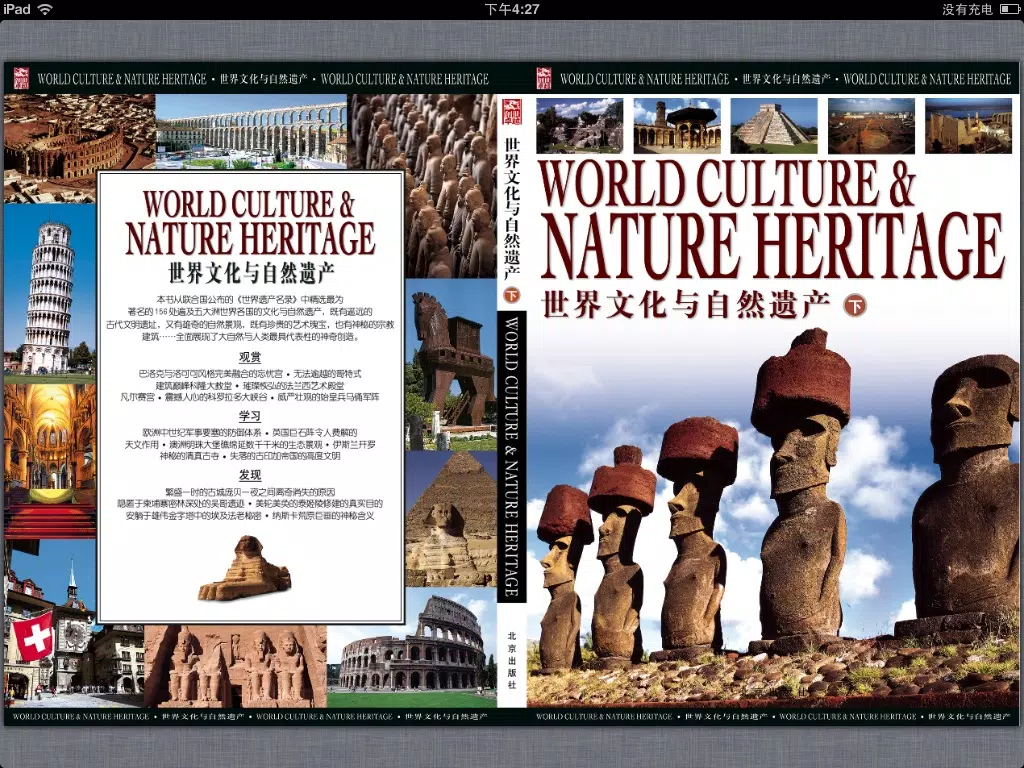Tap the domed fountain pavilion thumbnail
This screenshot has height=768, width=1024.
[677, 125]
